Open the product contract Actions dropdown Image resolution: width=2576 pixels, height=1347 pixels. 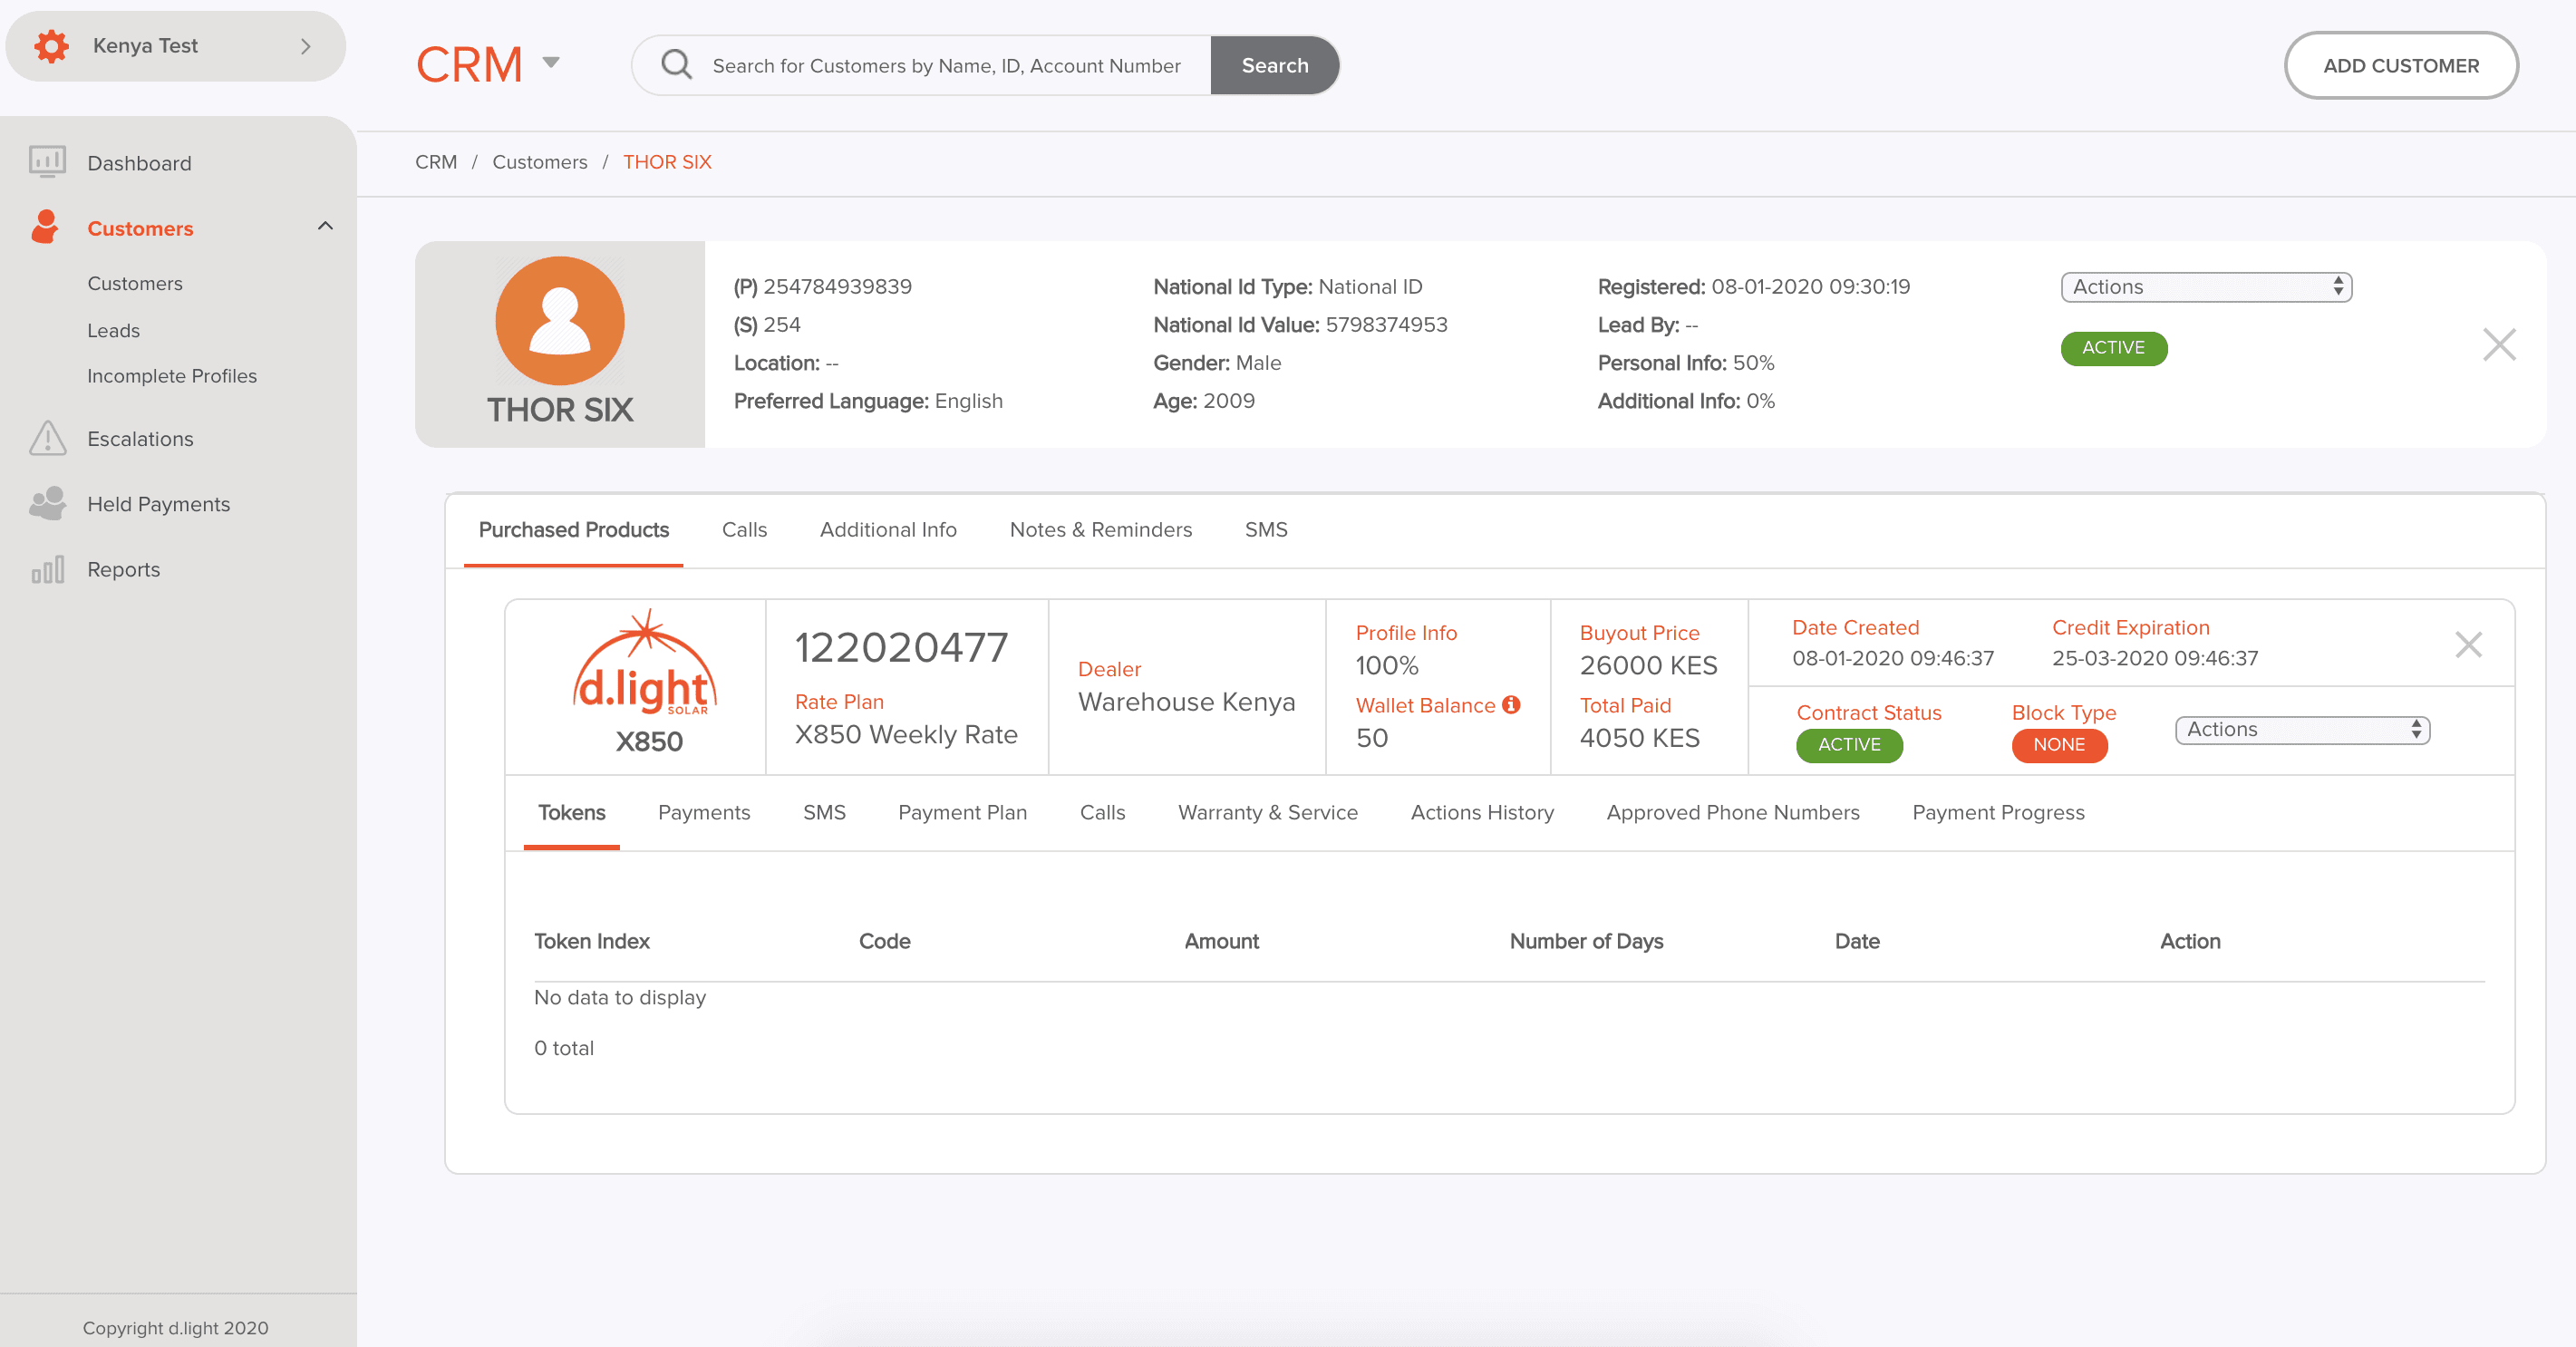click(2302, 730)
